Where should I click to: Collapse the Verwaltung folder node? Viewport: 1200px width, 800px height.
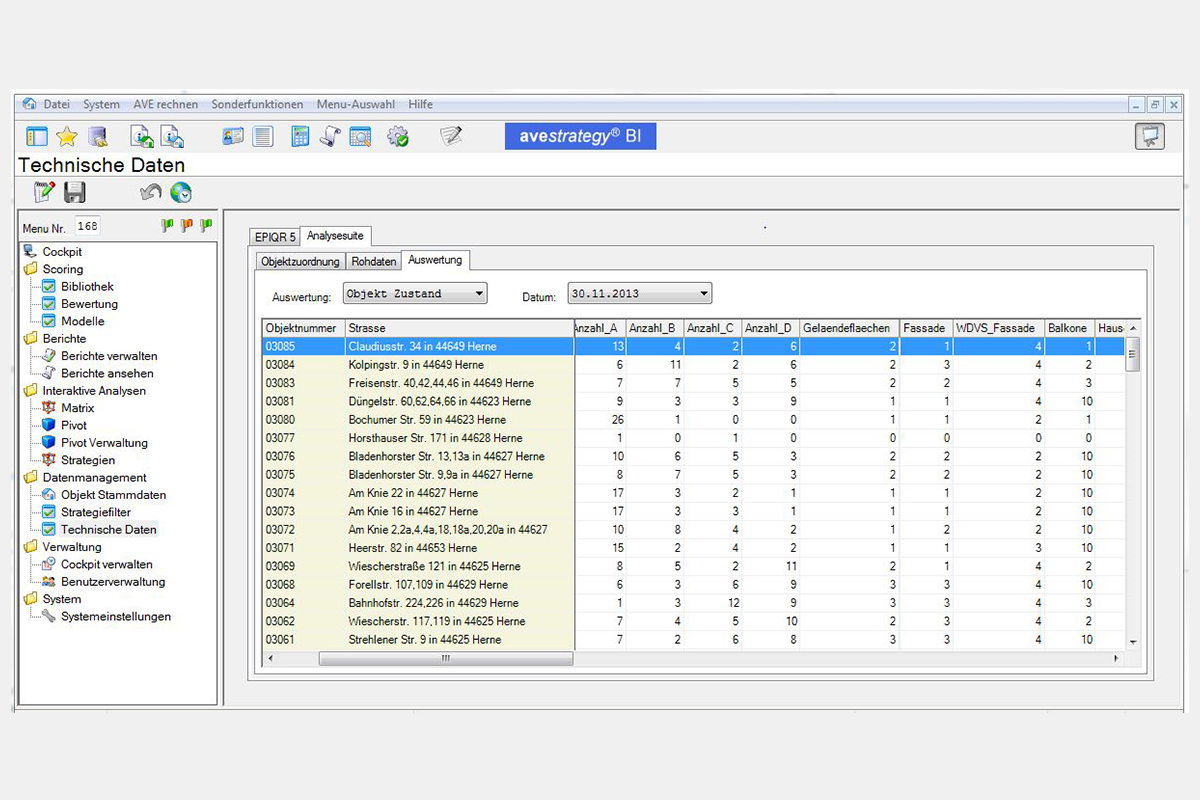pyautogui.click(x=30, y=547)
